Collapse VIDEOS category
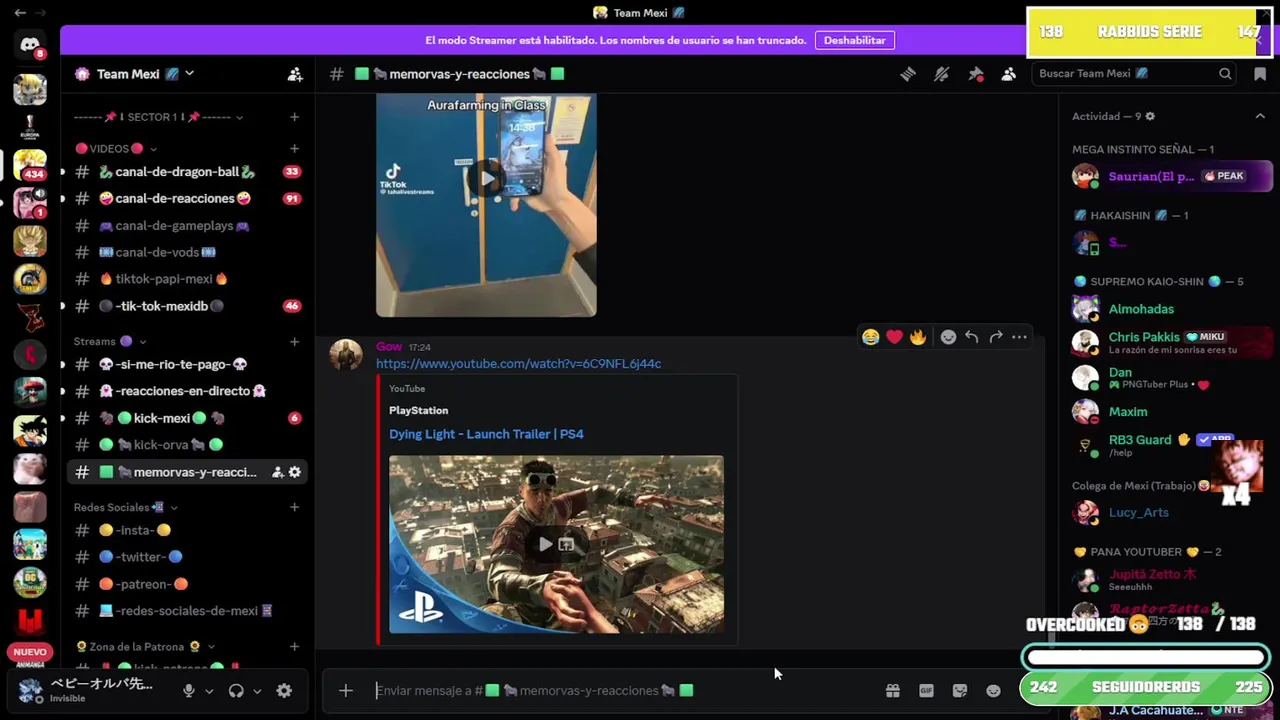This screenshot has height=720, width=1280. point(115,149)
